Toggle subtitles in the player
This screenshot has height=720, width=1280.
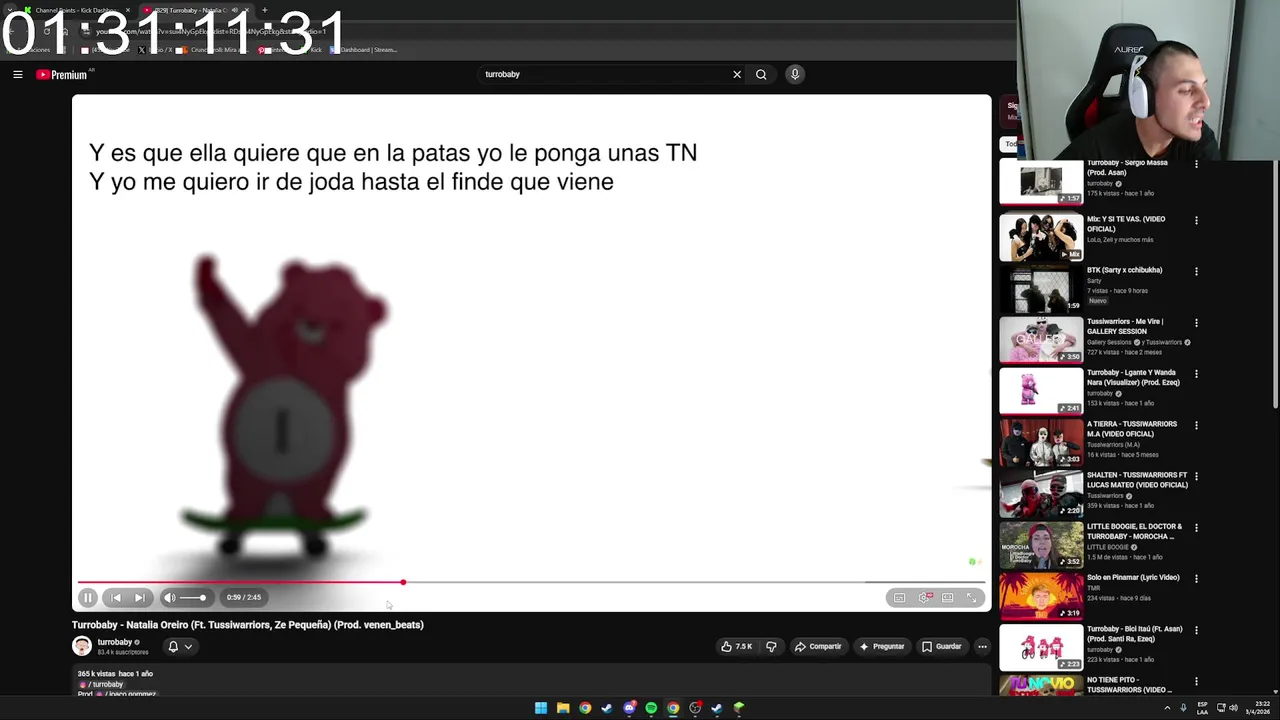pos(900,597)
